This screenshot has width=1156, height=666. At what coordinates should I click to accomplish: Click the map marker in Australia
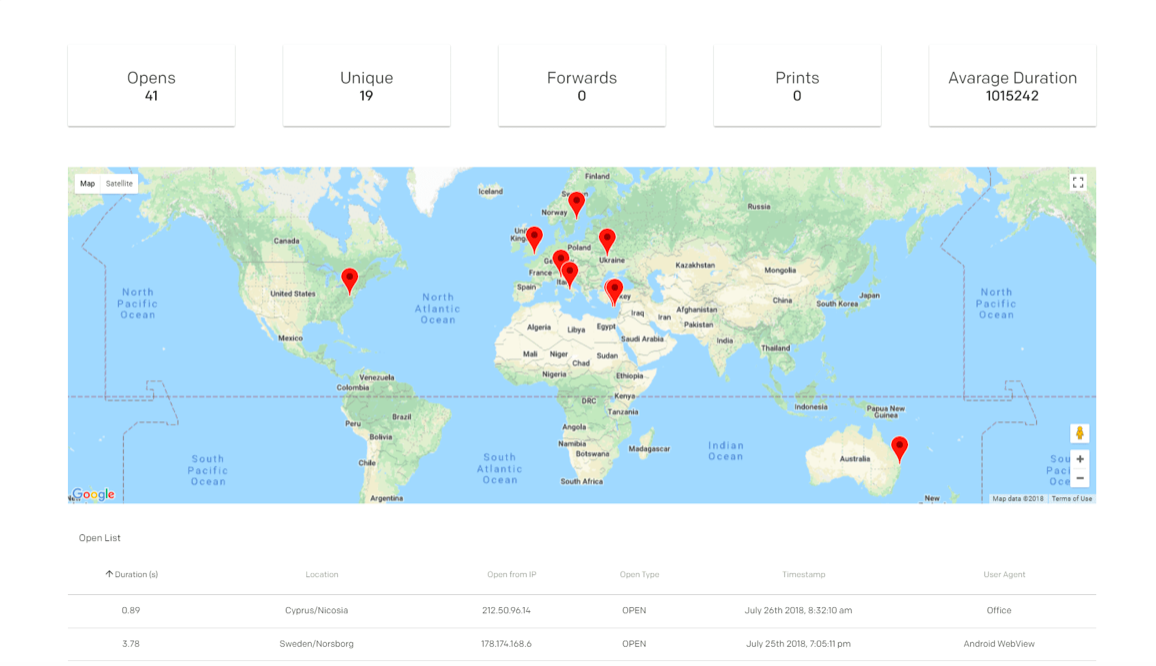pos(899,448)
